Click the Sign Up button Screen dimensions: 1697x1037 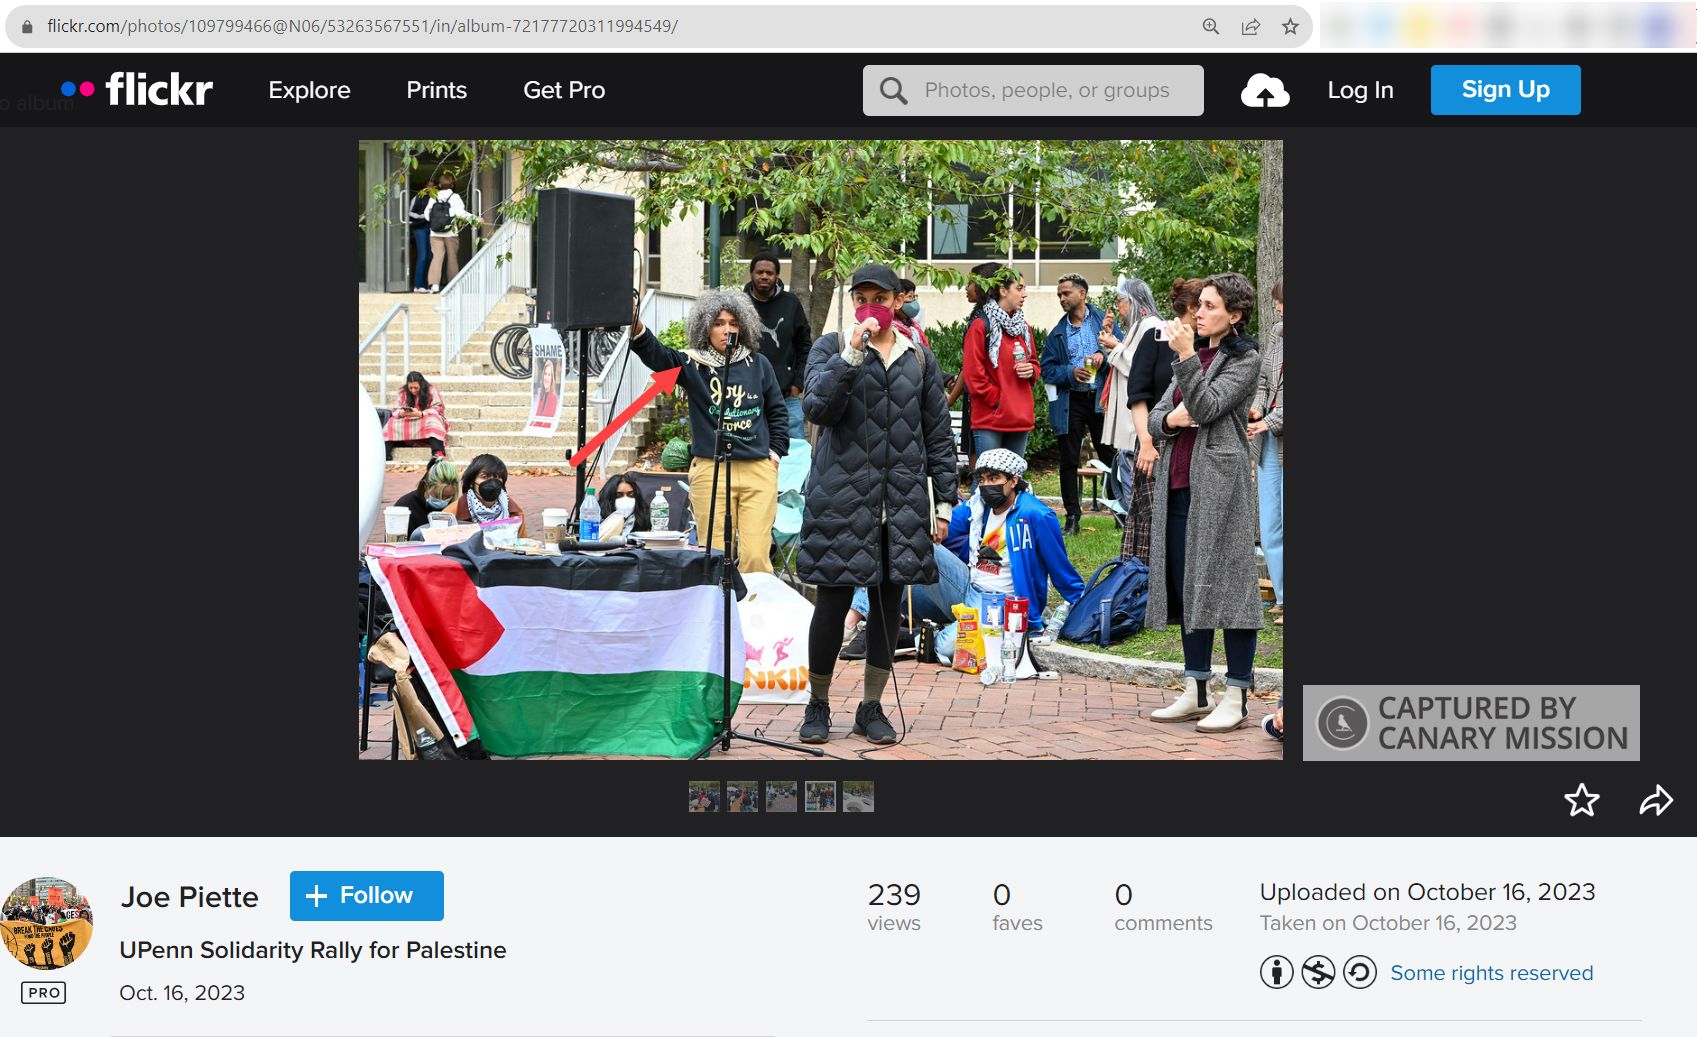(1505, 90)
